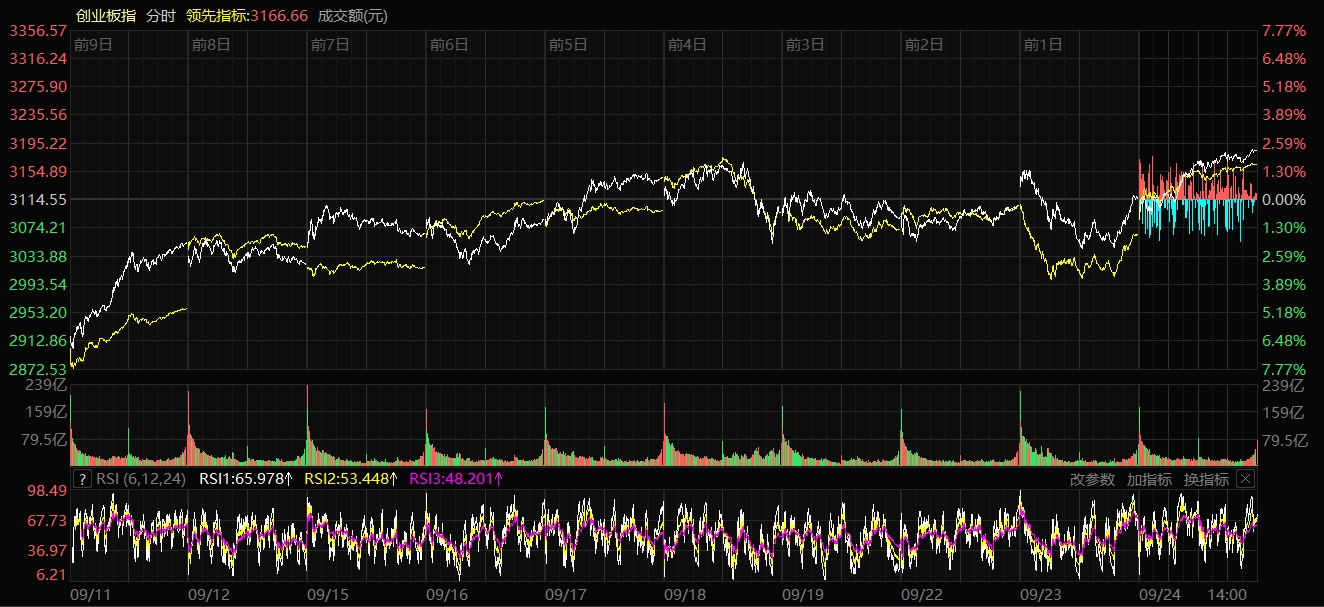
Task: Click the 0.00% baseline label on right axis
Action: click(x=1284, y=200)
